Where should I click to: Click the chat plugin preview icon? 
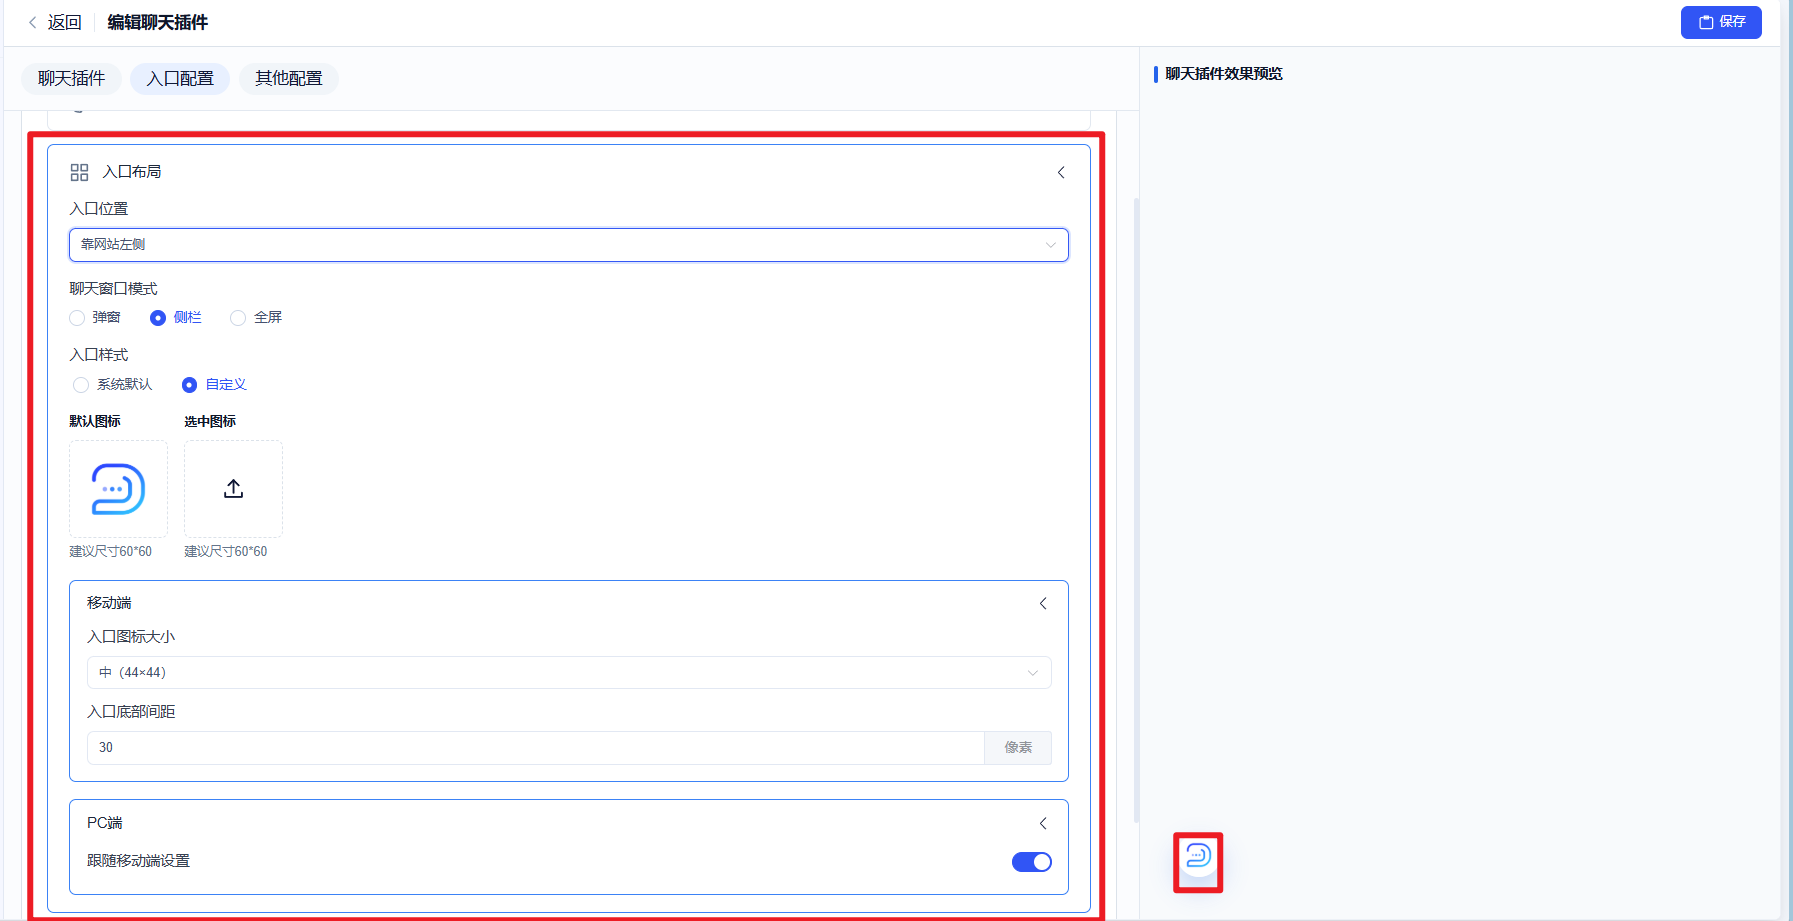(x=1198, y=856)
